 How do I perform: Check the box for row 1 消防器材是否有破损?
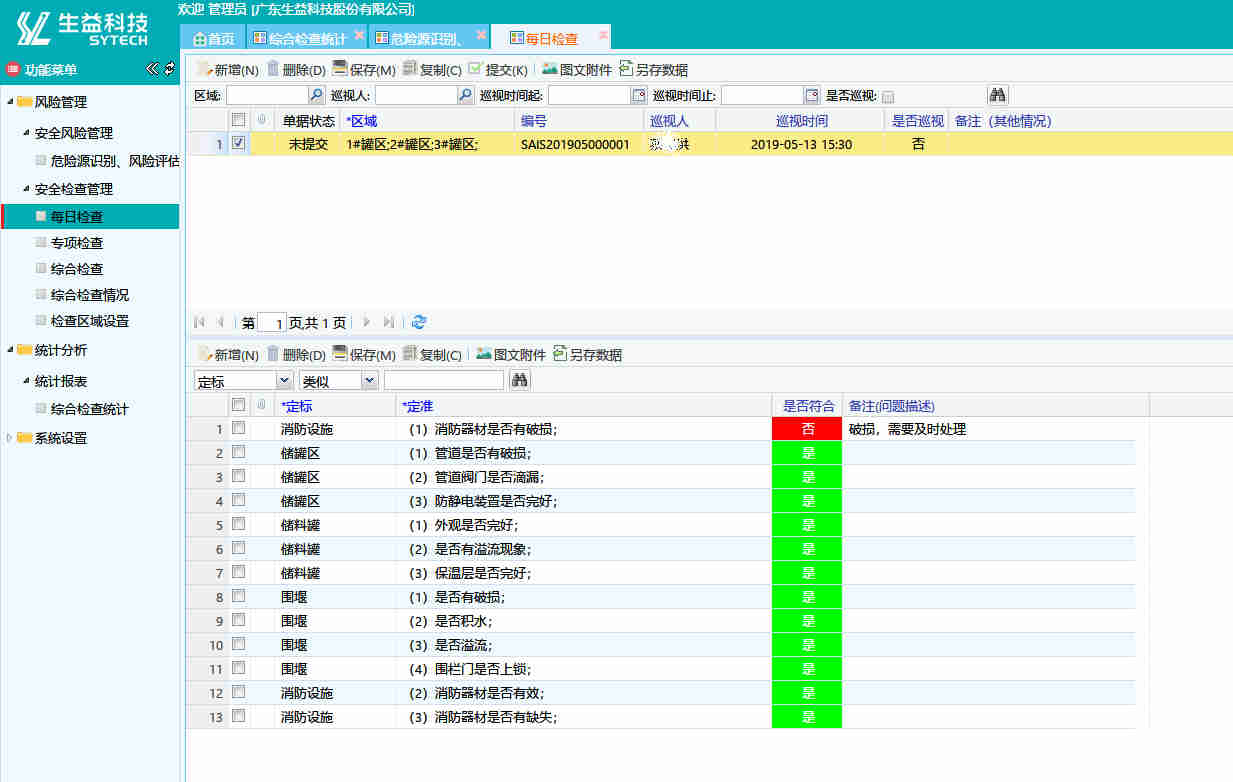pyautogui.click(x=238, y=428)
